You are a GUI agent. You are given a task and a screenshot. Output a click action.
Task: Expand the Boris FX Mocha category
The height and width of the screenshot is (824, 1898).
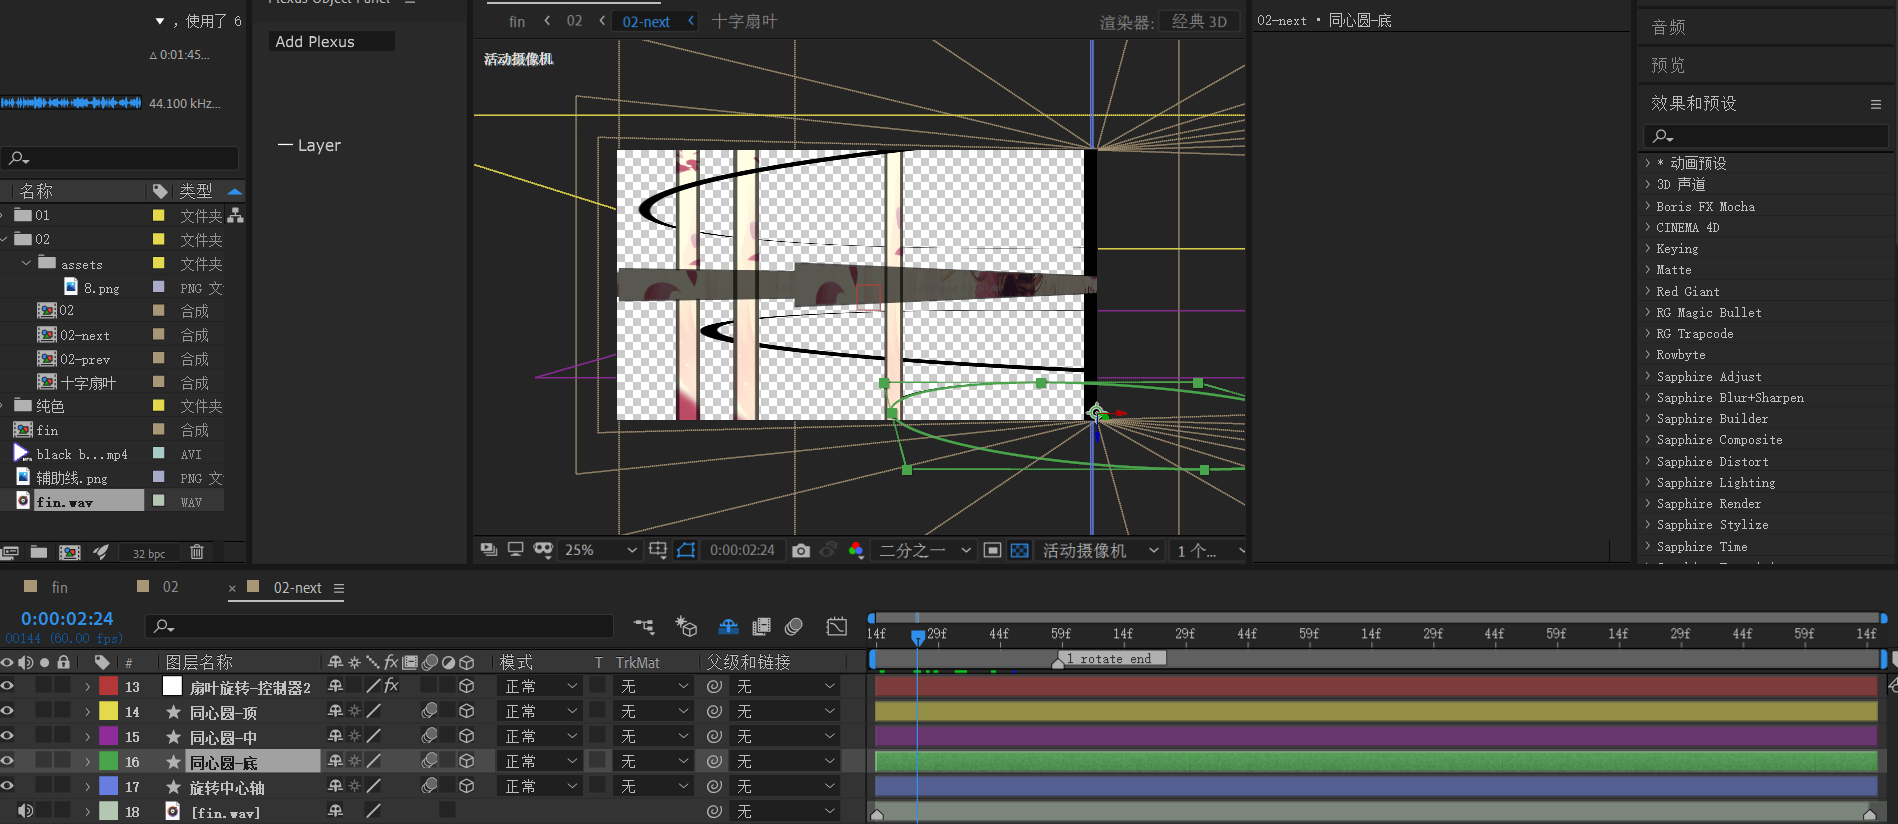[1648, 206]
